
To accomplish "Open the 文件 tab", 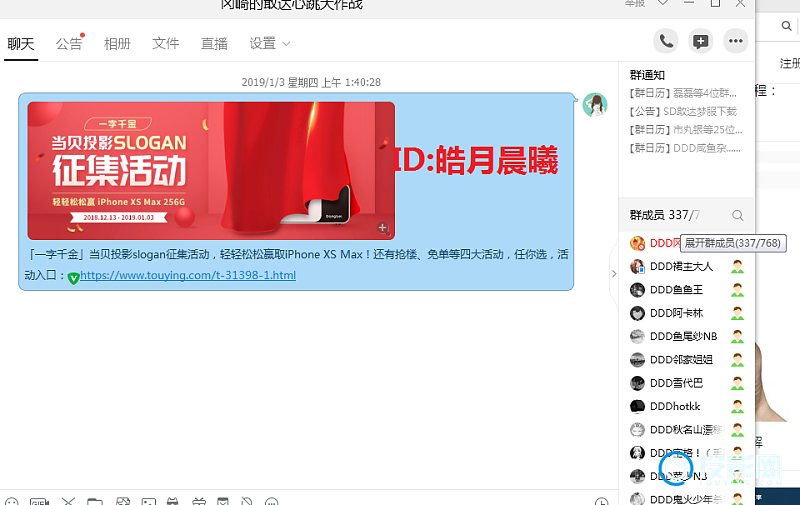I will pyautogui.click(x=165, y=44).
